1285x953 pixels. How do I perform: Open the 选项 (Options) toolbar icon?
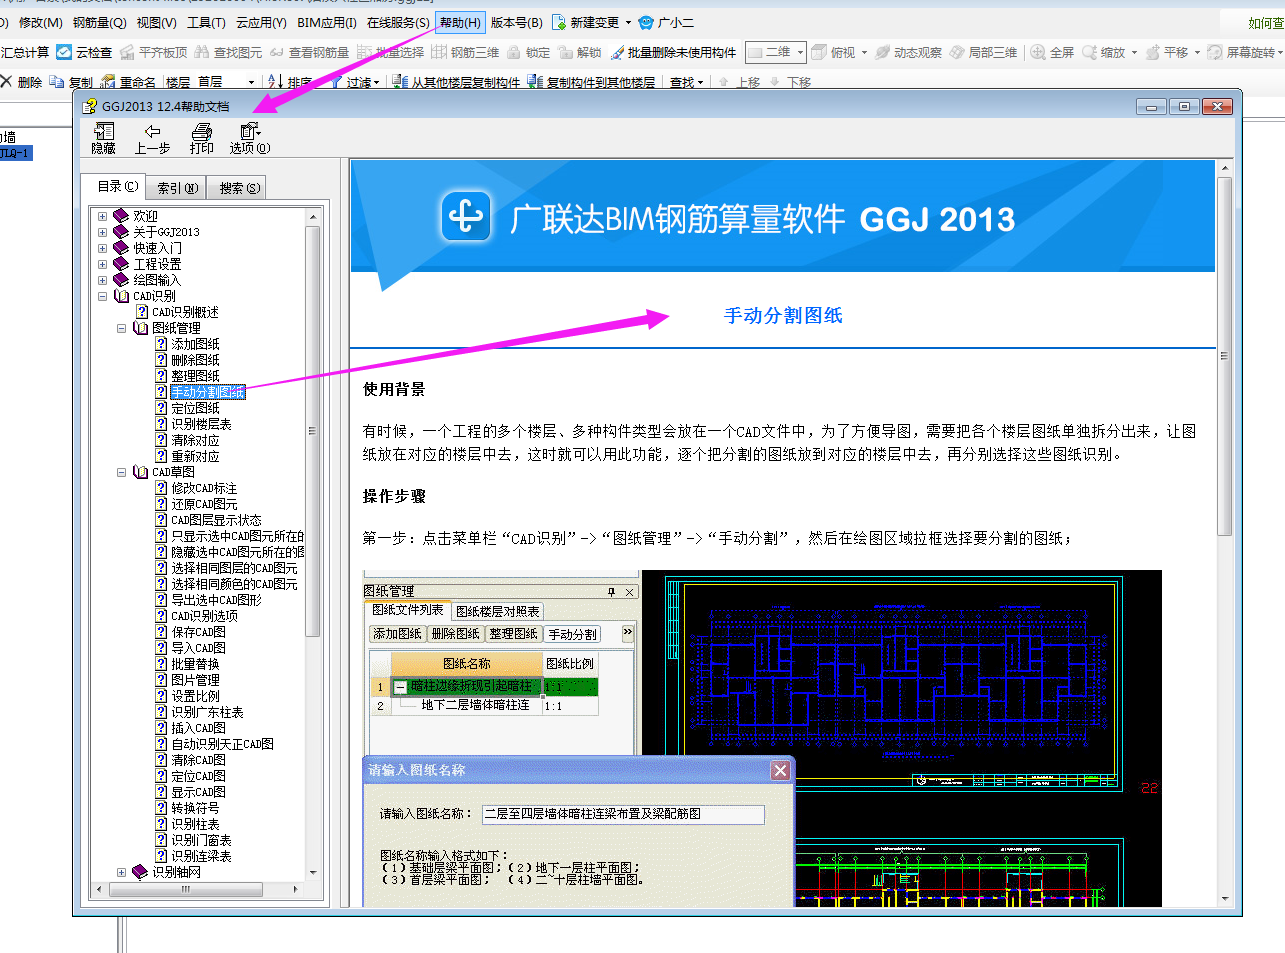pyautogui.click(x=249, y=138)
